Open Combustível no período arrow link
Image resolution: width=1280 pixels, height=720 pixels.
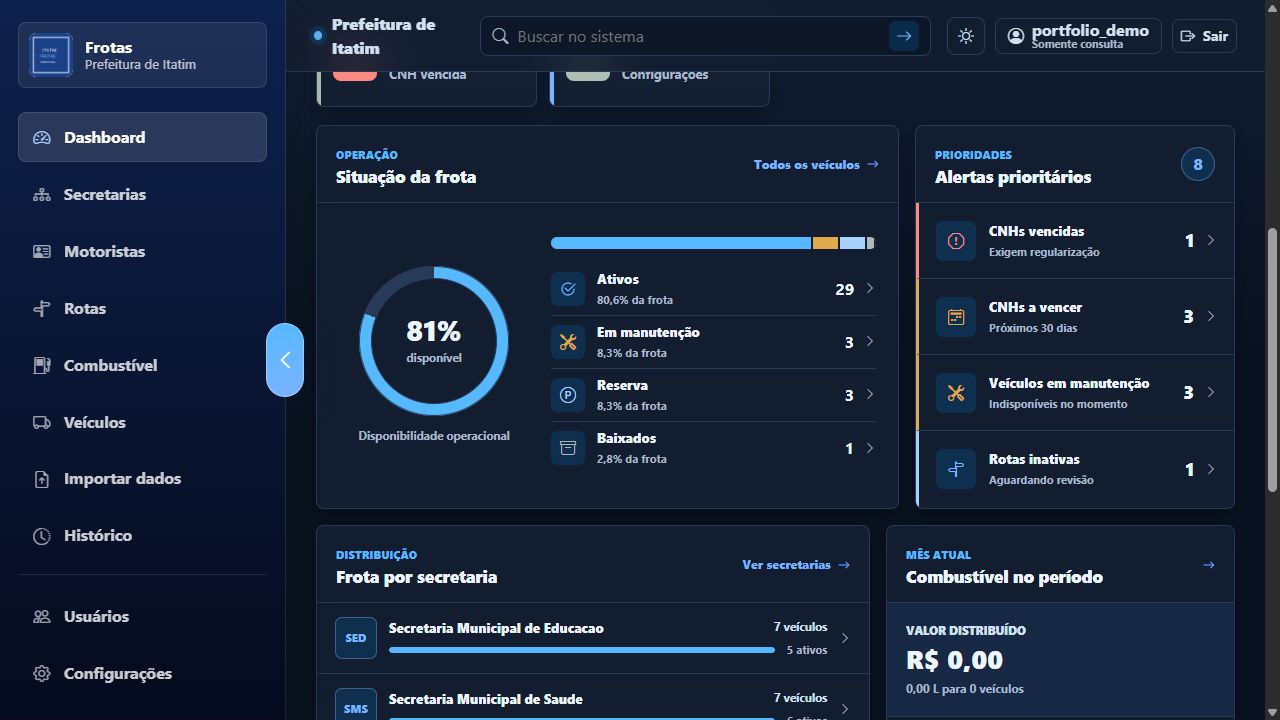coord(1209,565)
